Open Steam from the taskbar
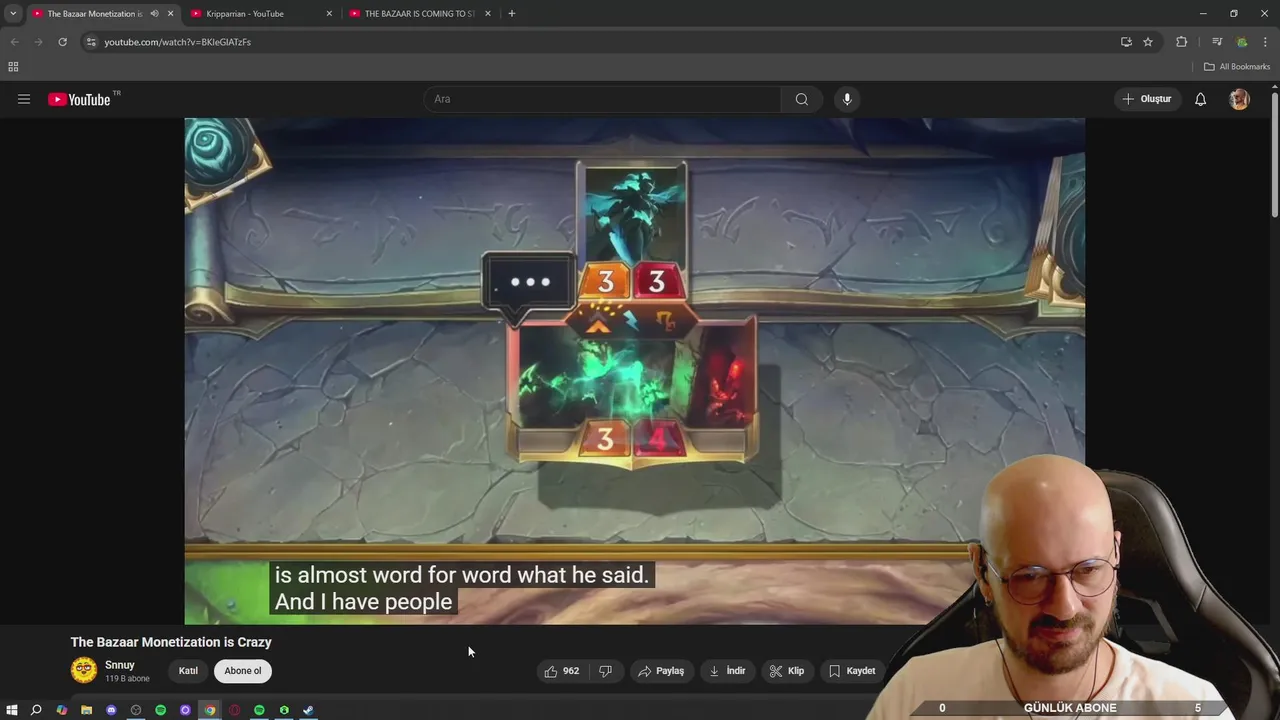 [309, 710]
